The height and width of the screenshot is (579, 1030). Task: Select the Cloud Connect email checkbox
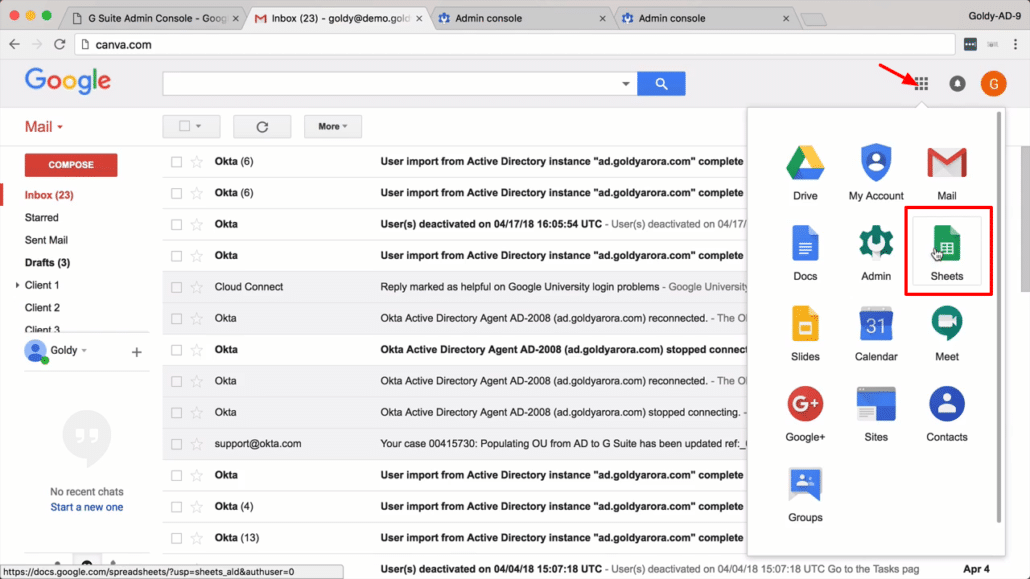[176, 287]
